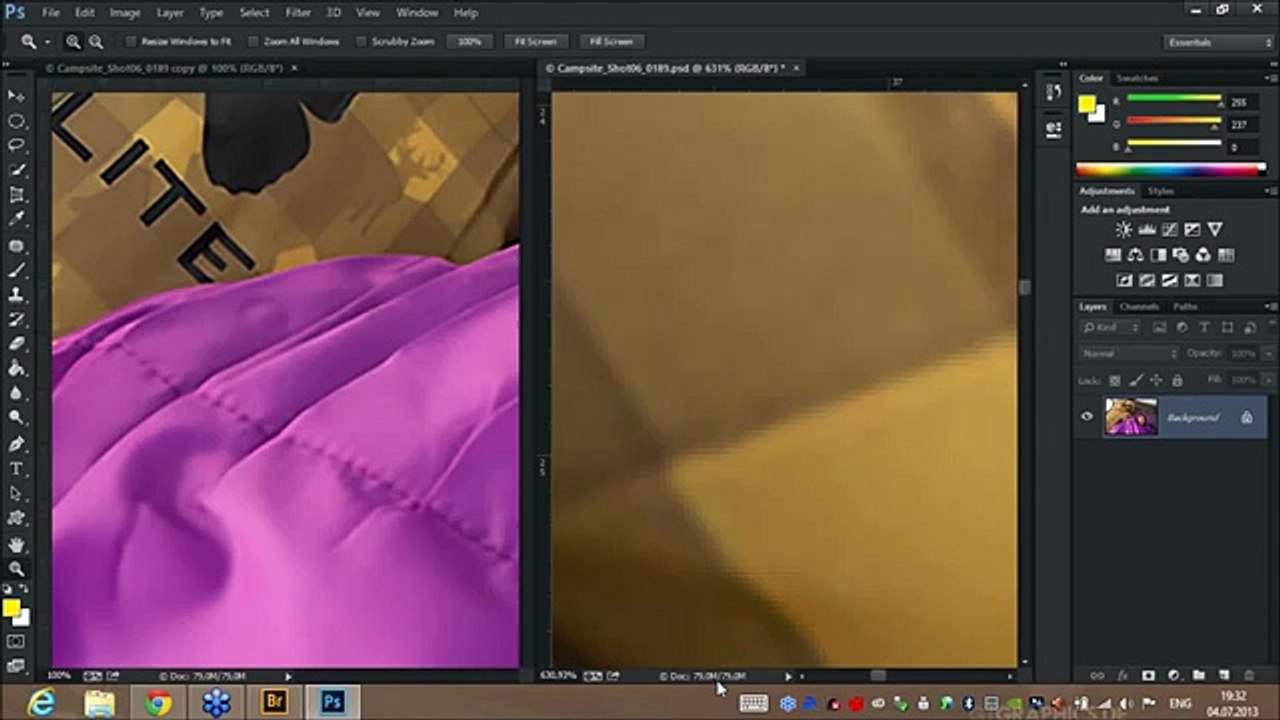Viewport: 1280px width, 720px height.
Task: Switch to the Swatches tab
Action: pos(1137,78)
